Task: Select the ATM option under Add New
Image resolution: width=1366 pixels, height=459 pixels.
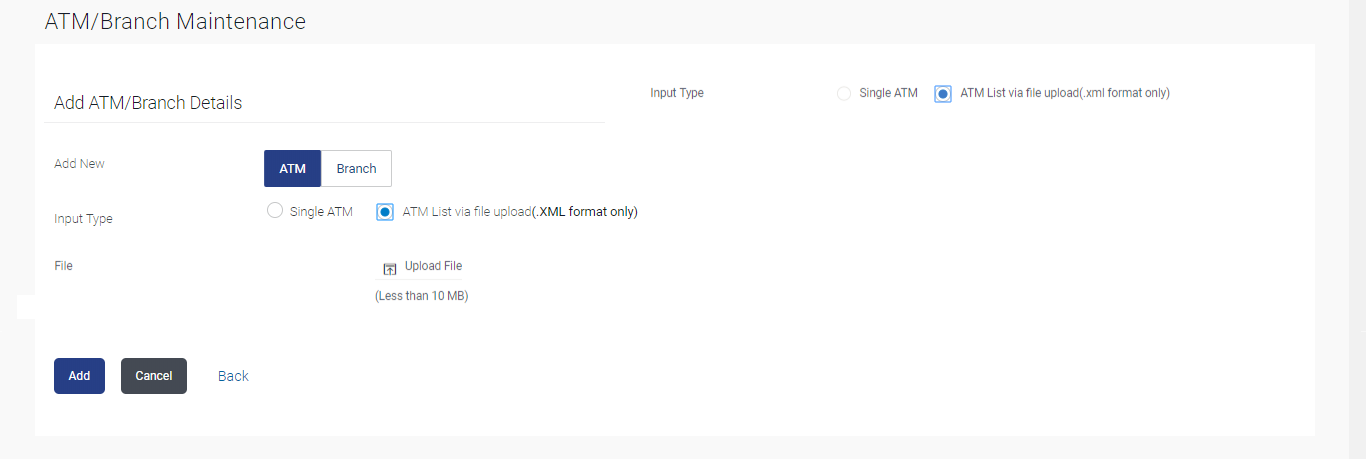Action: coord(292,169)
